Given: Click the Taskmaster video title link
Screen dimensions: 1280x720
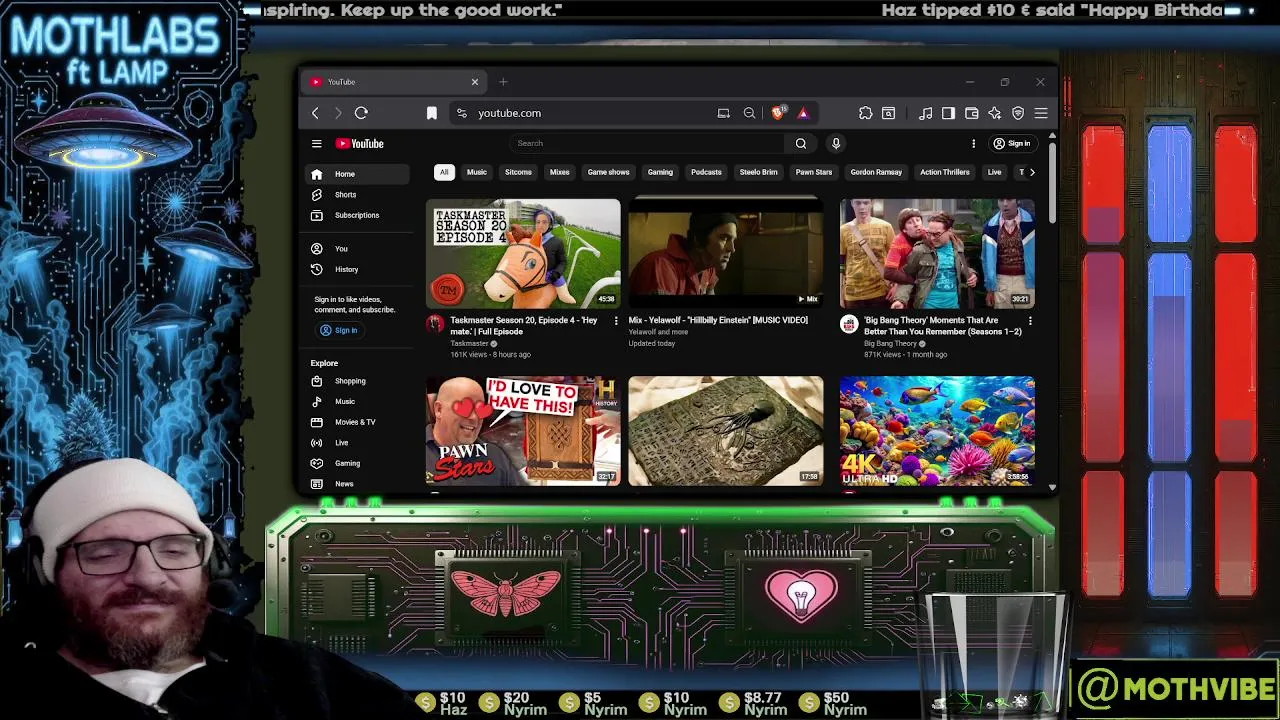Looking at the screenshot, I should coord(523,325).
